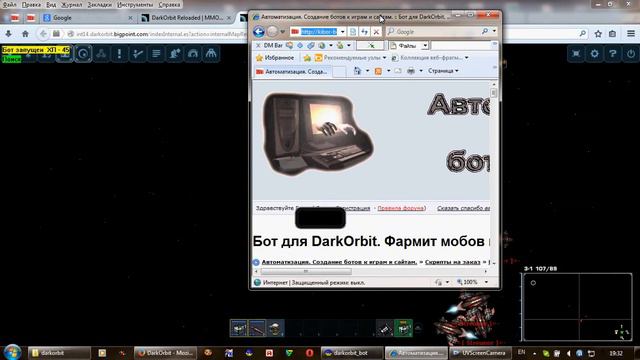
Task: Switch to DarkOrbit Reloaded Firefox tab
Action: click(x=187, y=18)
